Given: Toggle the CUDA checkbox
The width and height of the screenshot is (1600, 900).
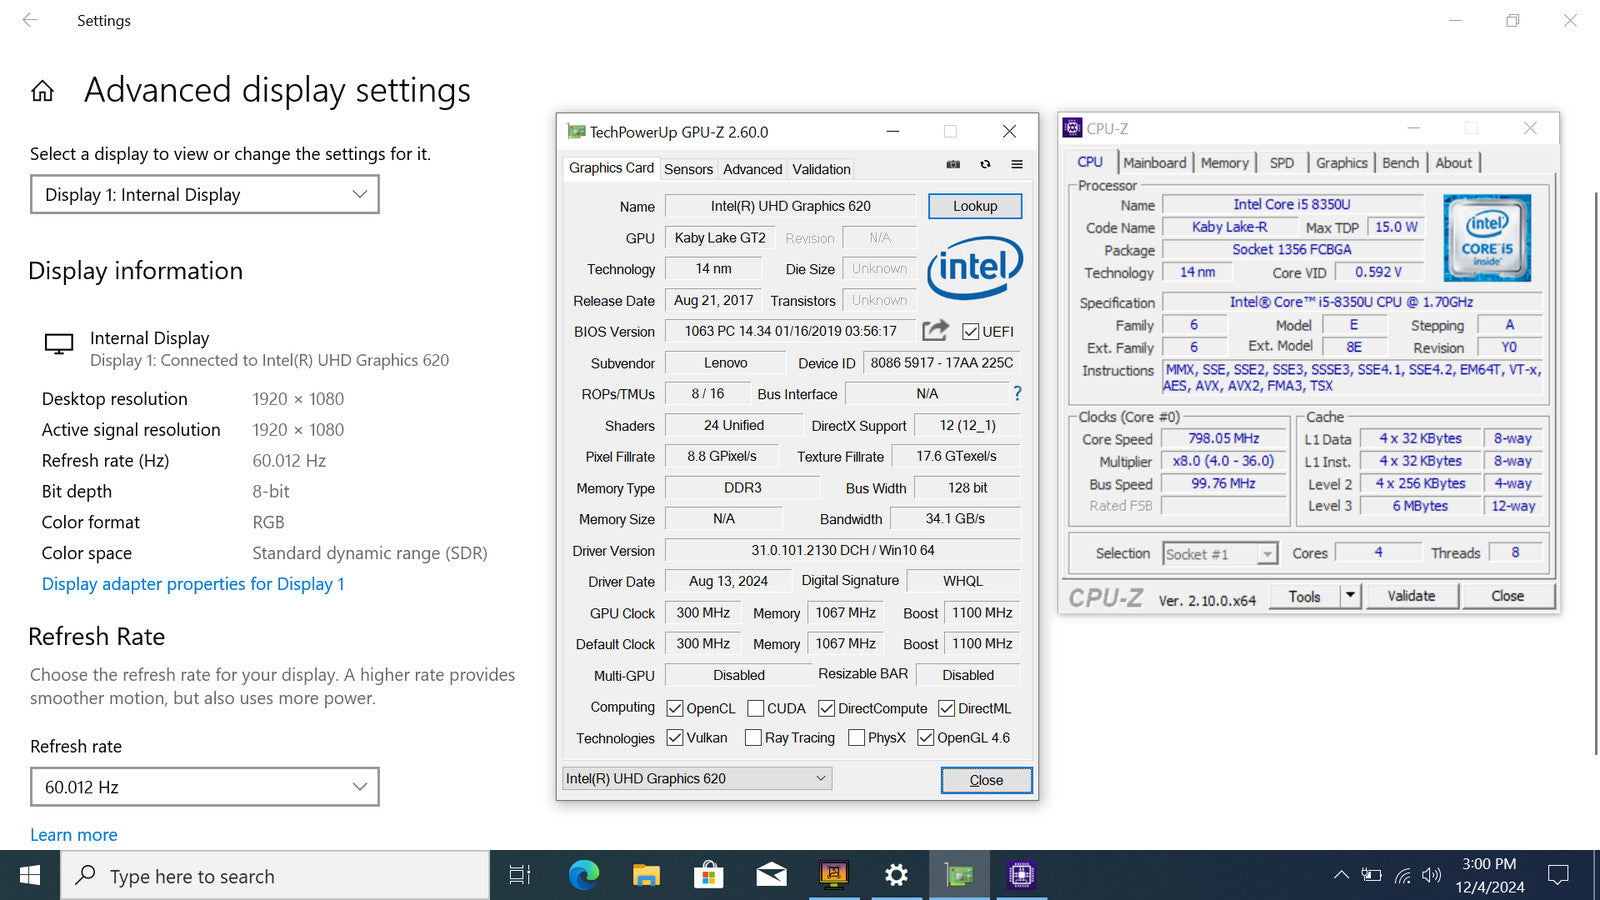Looking at the screenshot, I should (756, 708).
